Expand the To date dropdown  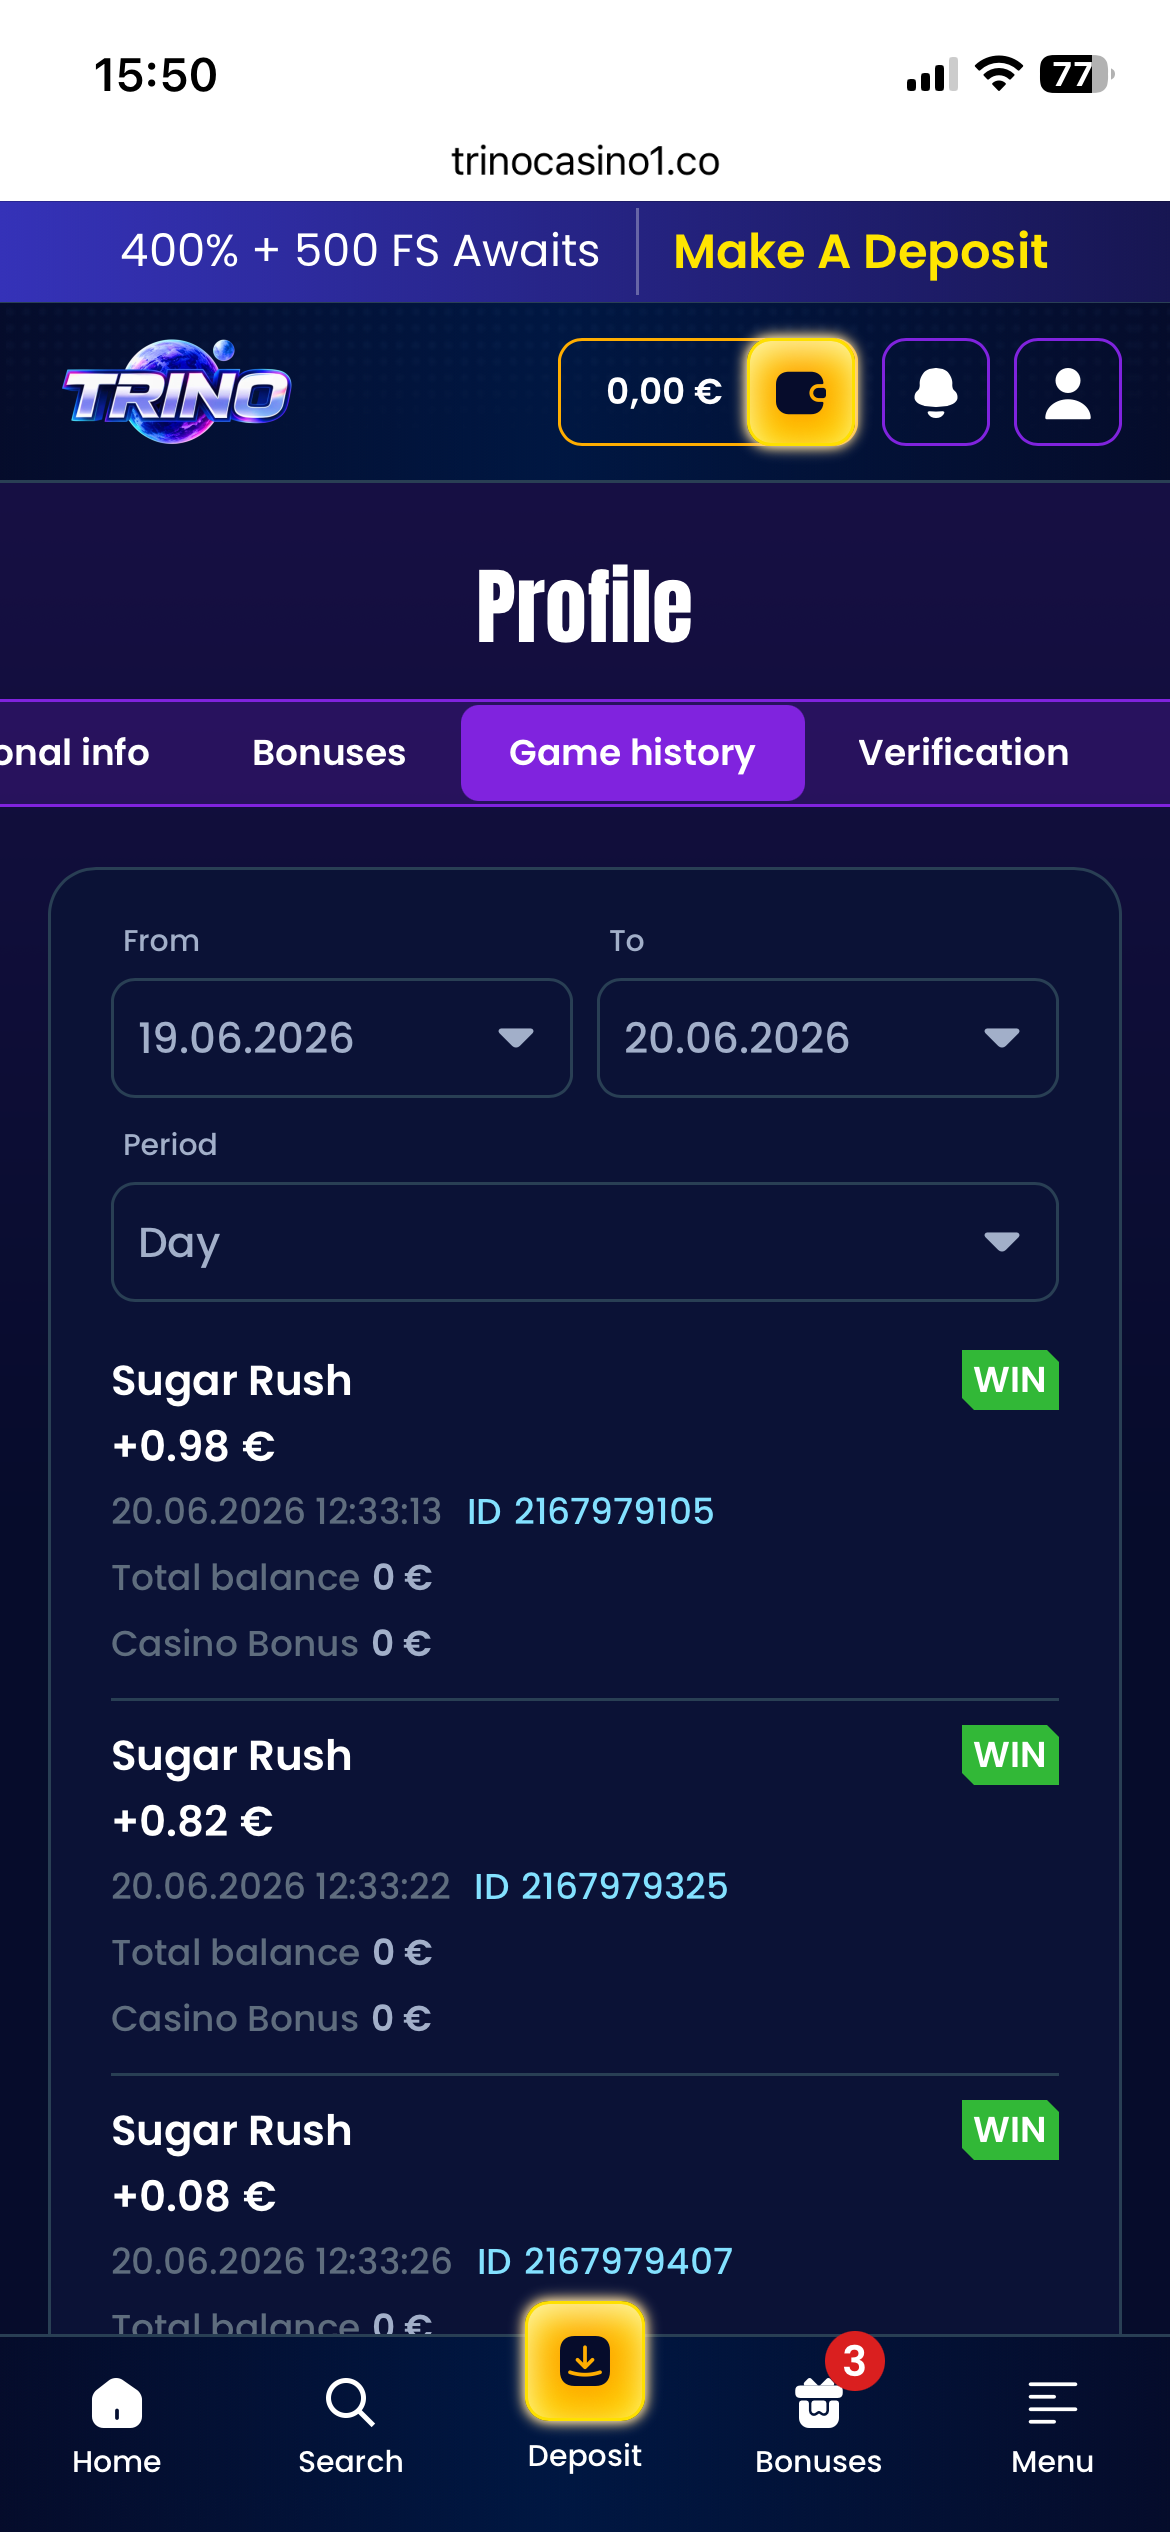point(828,1038)
